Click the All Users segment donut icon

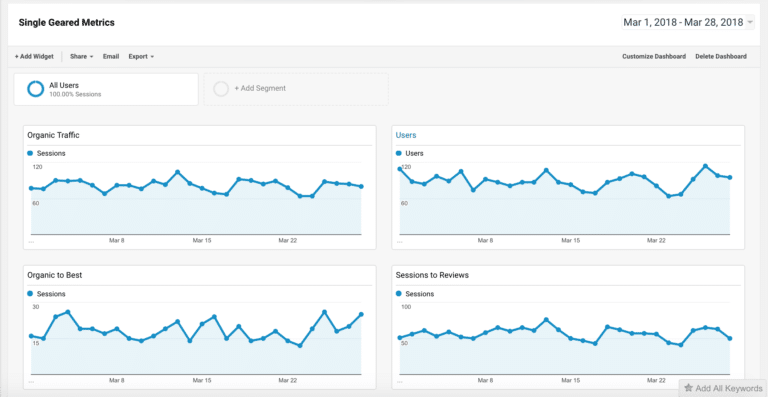[x=36, y=89]
